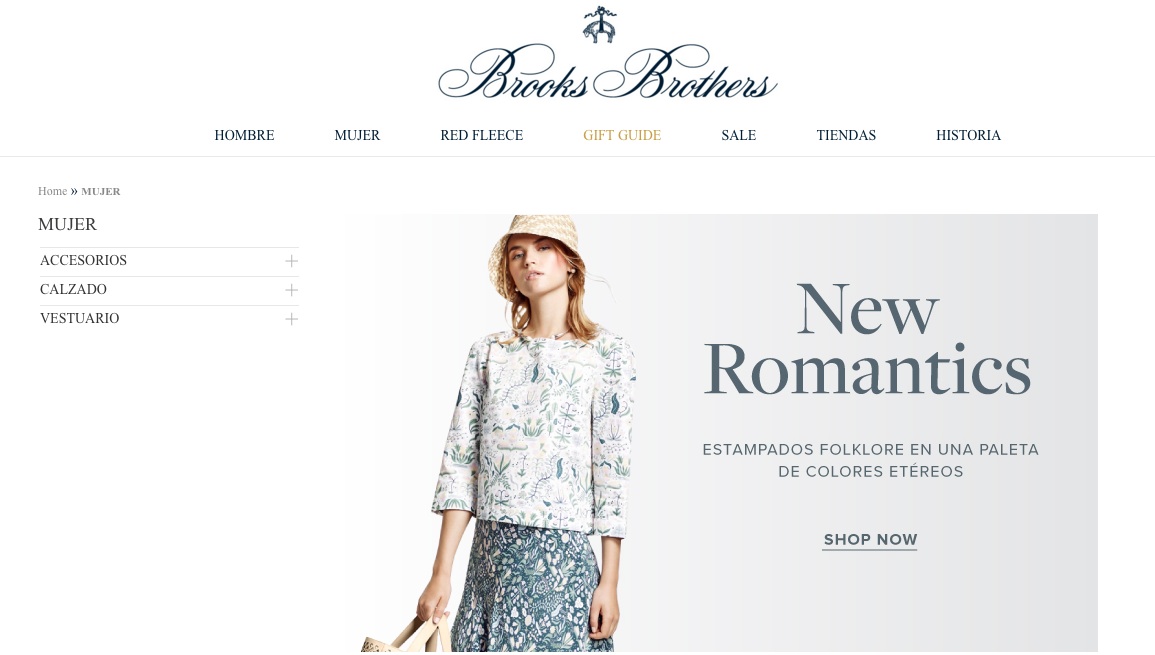Click the New Romantics banner headline
The width and height of the screenshot is (1155, 655).
[x=868, y=340]
